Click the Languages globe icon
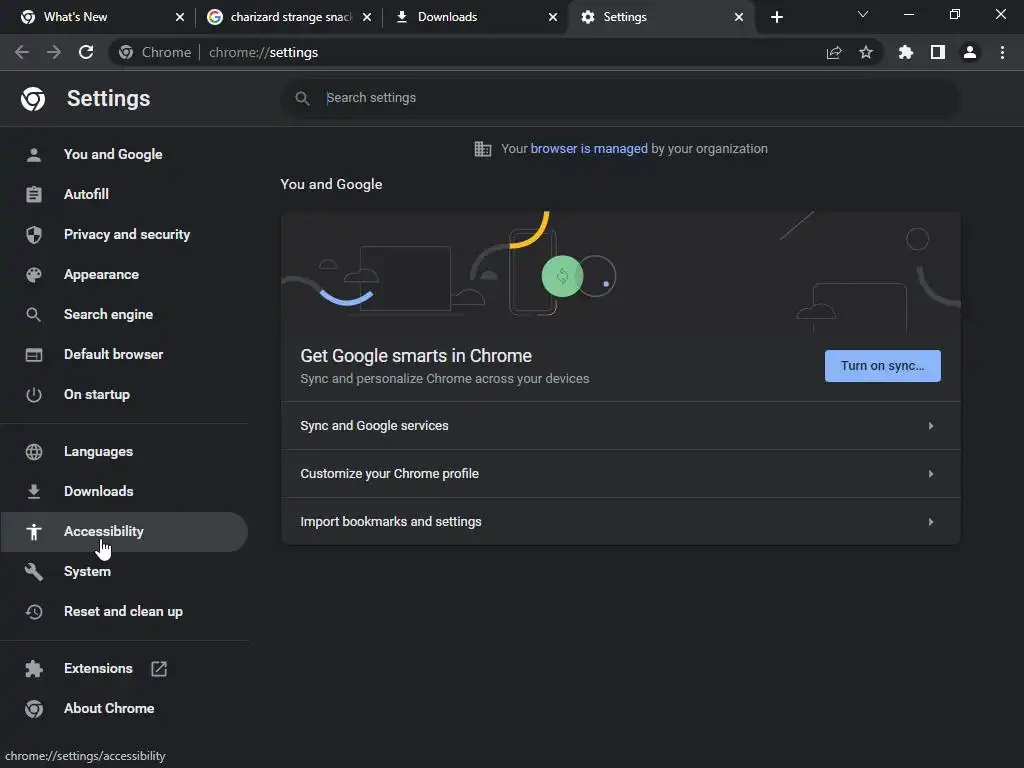The image size is (1024, 768). point(34,452)
